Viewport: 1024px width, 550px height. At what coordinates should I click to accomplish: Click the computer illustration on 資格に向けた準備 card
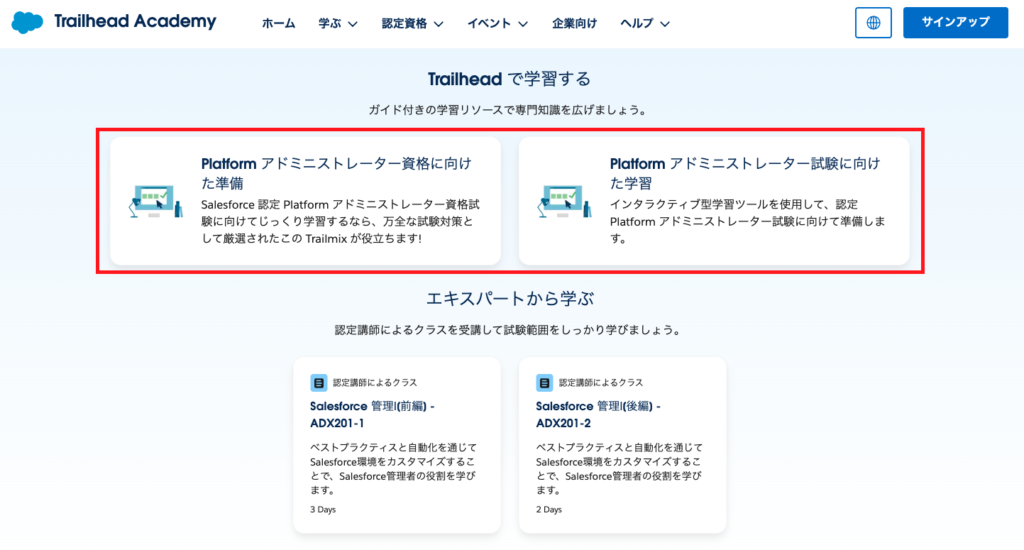tap(155, 201)
